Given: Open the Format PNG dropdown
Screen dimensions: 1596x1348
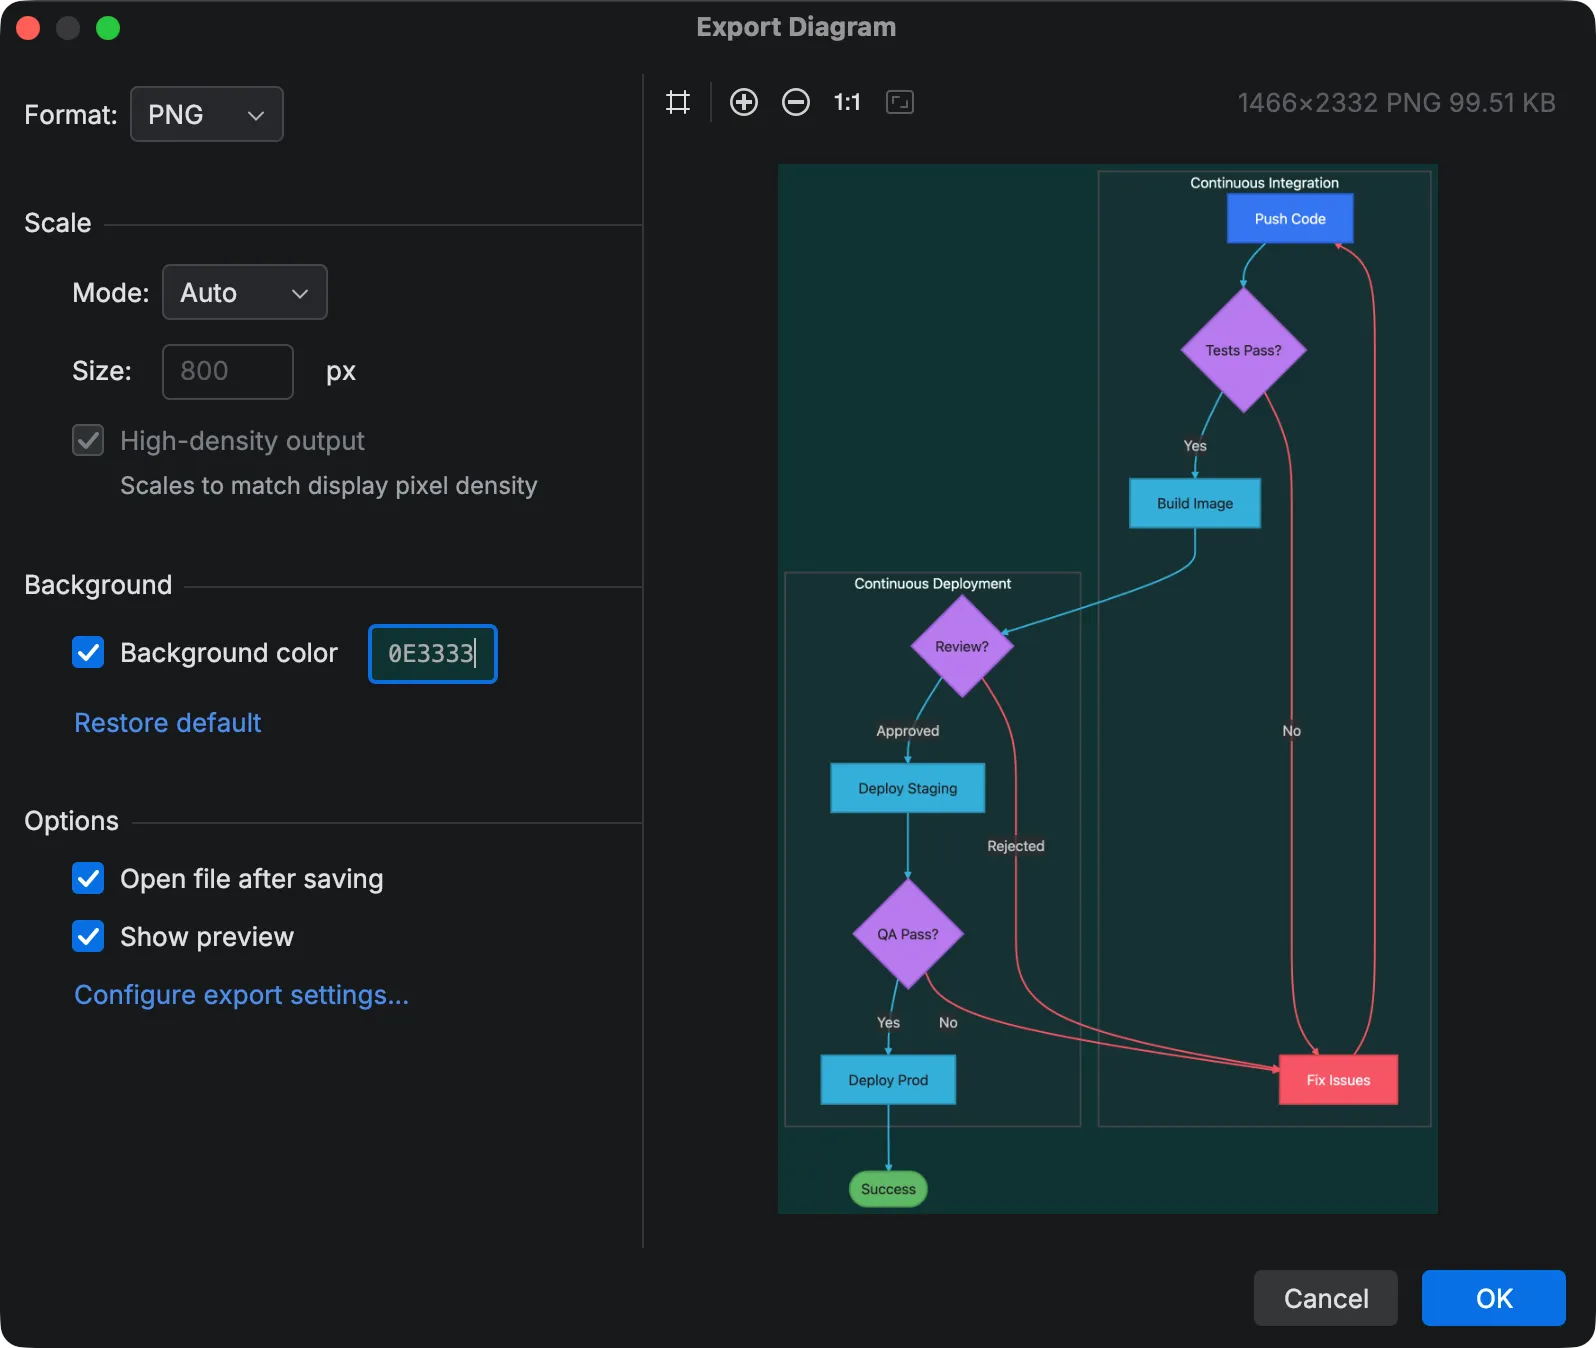Looking at the screenshot, I should tap(207, 115).
